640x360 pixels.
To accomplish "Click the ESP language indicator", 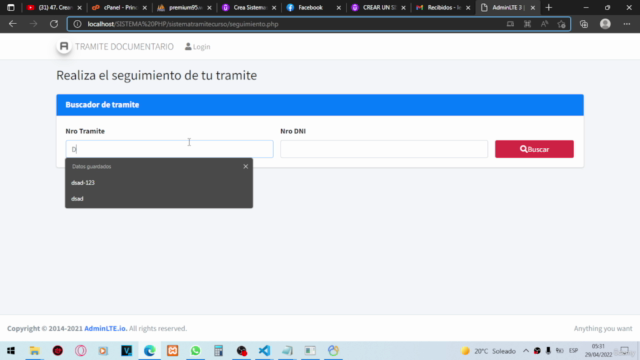I will [x=573, y=351].
